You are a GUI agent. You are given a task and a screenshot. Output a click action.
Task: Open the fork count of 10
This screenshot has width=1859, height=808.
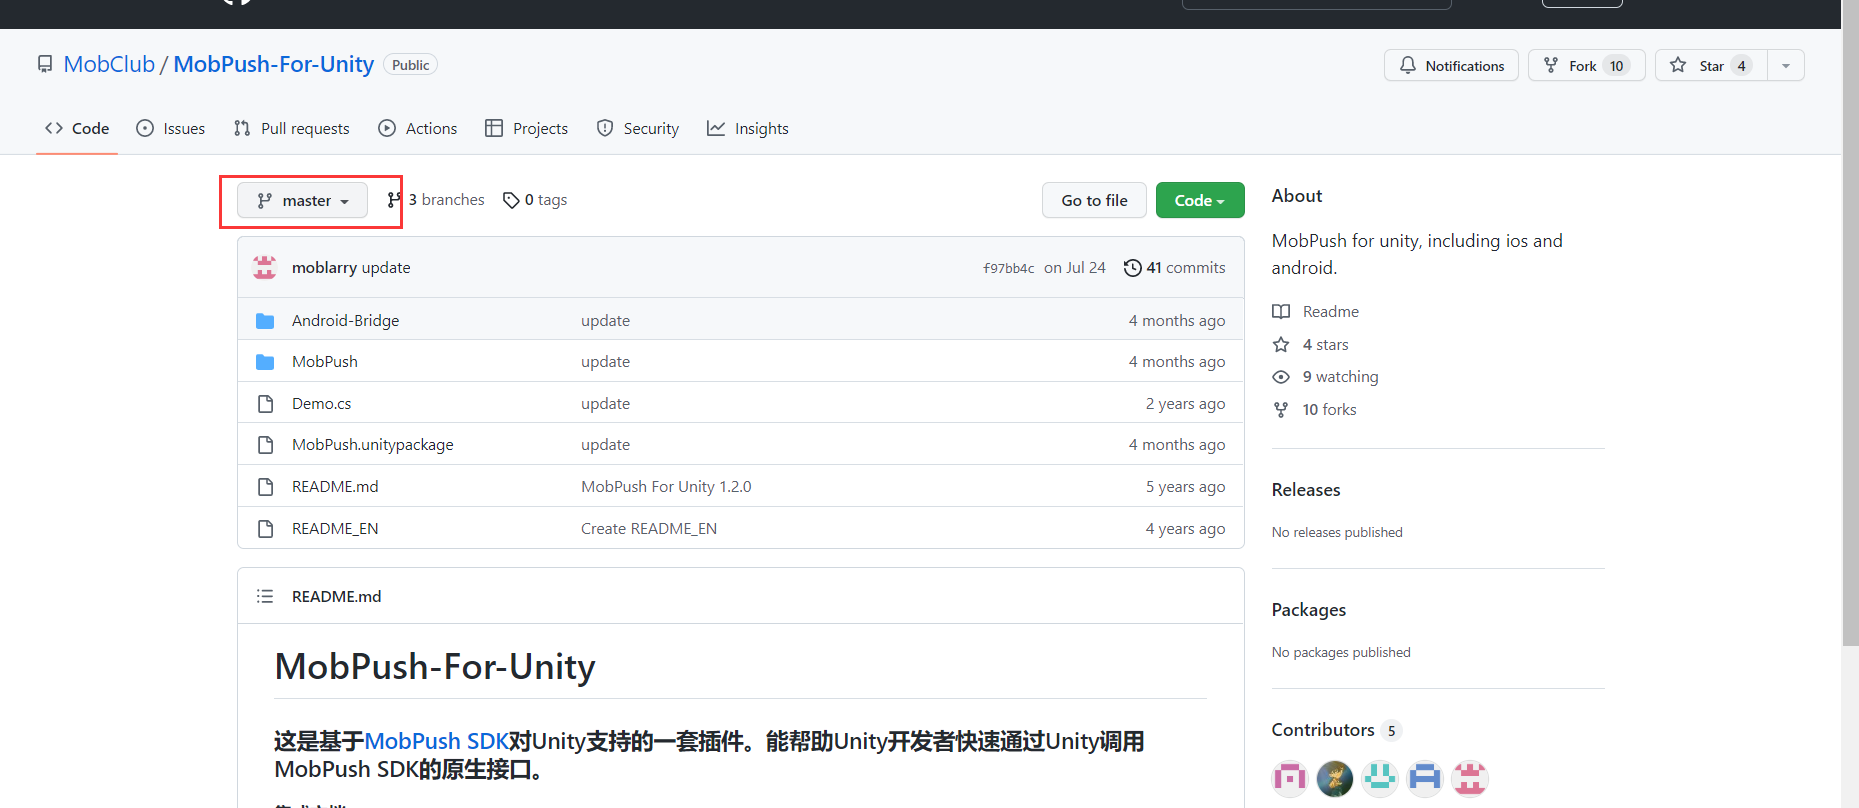coord(1617,65)
